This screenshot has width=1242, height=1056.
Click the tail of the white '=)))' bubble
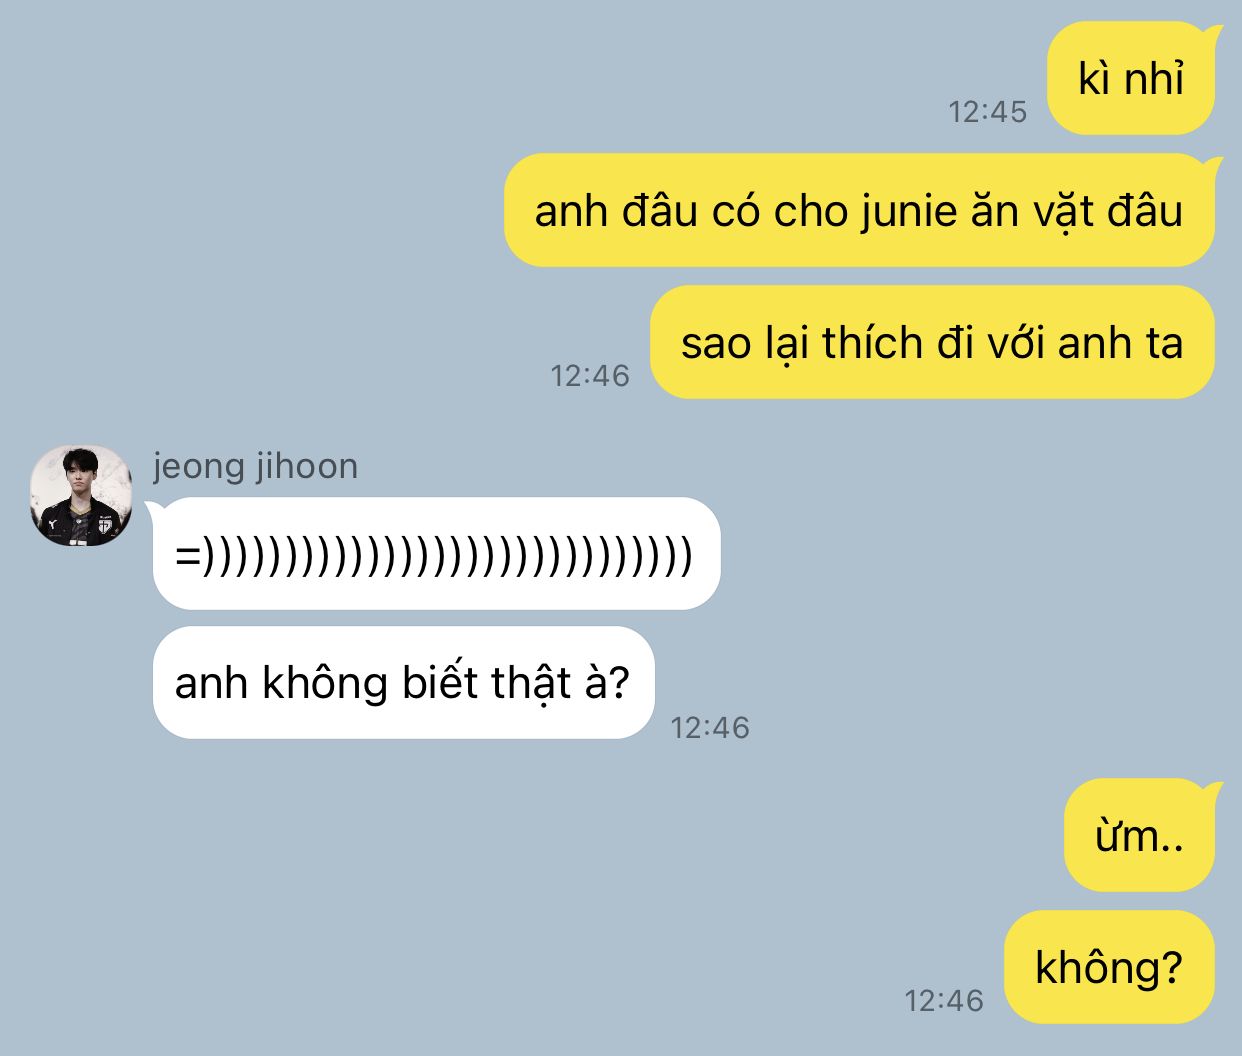(155, 510)
